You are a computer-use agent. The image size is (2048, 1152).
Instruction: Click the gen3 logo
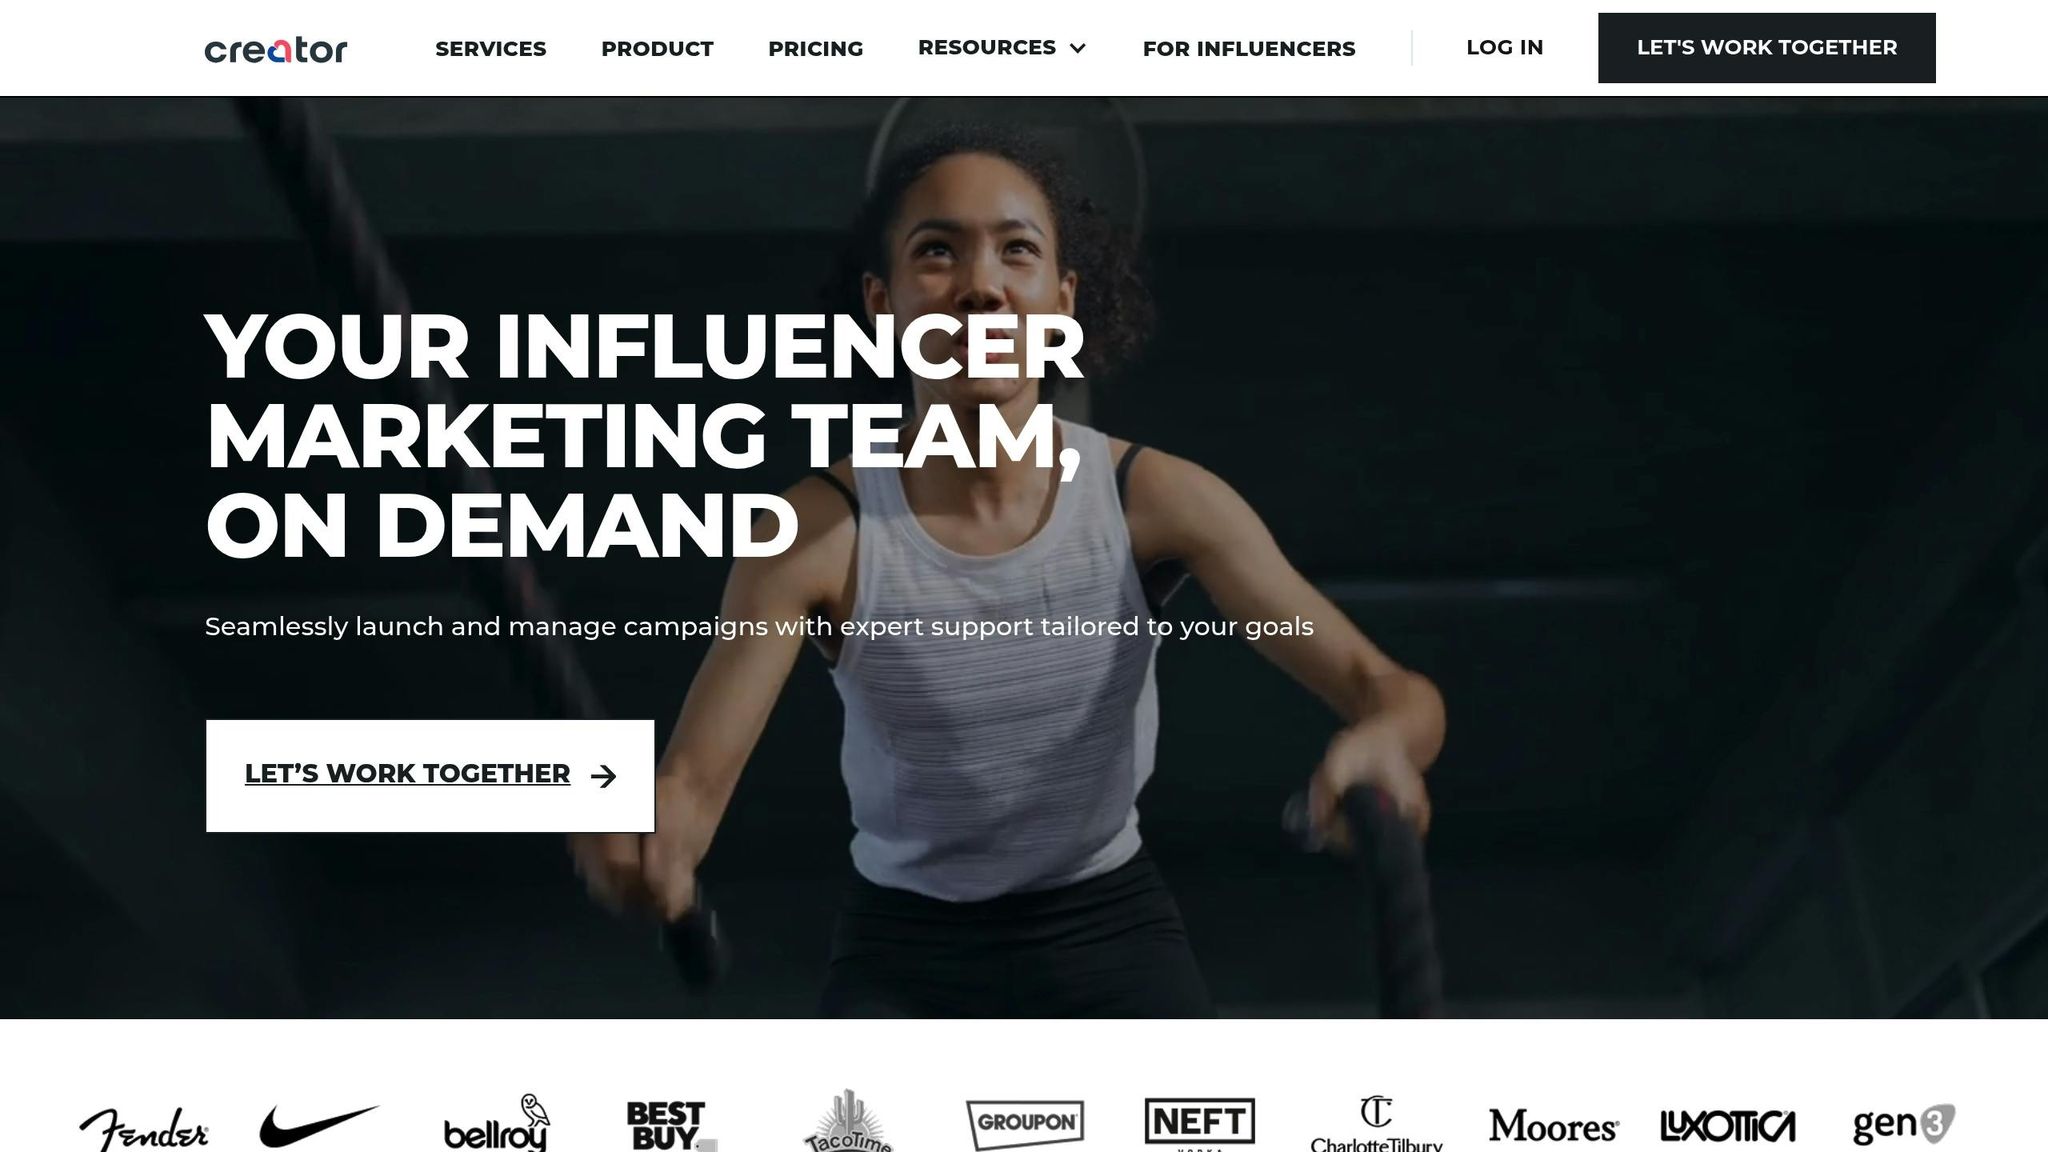pyautogui.click(x=1904, y=1124)
